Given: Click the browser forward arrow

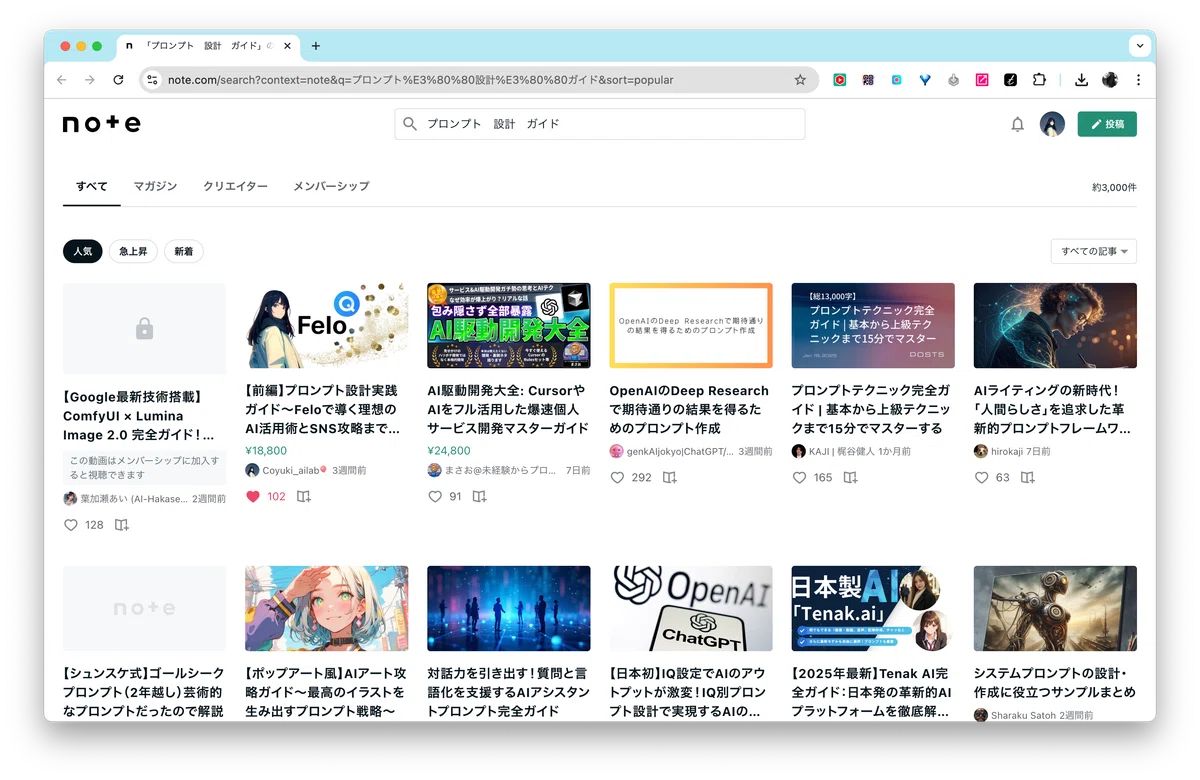Looking at the screenshot, I should [x=90, y=80].
